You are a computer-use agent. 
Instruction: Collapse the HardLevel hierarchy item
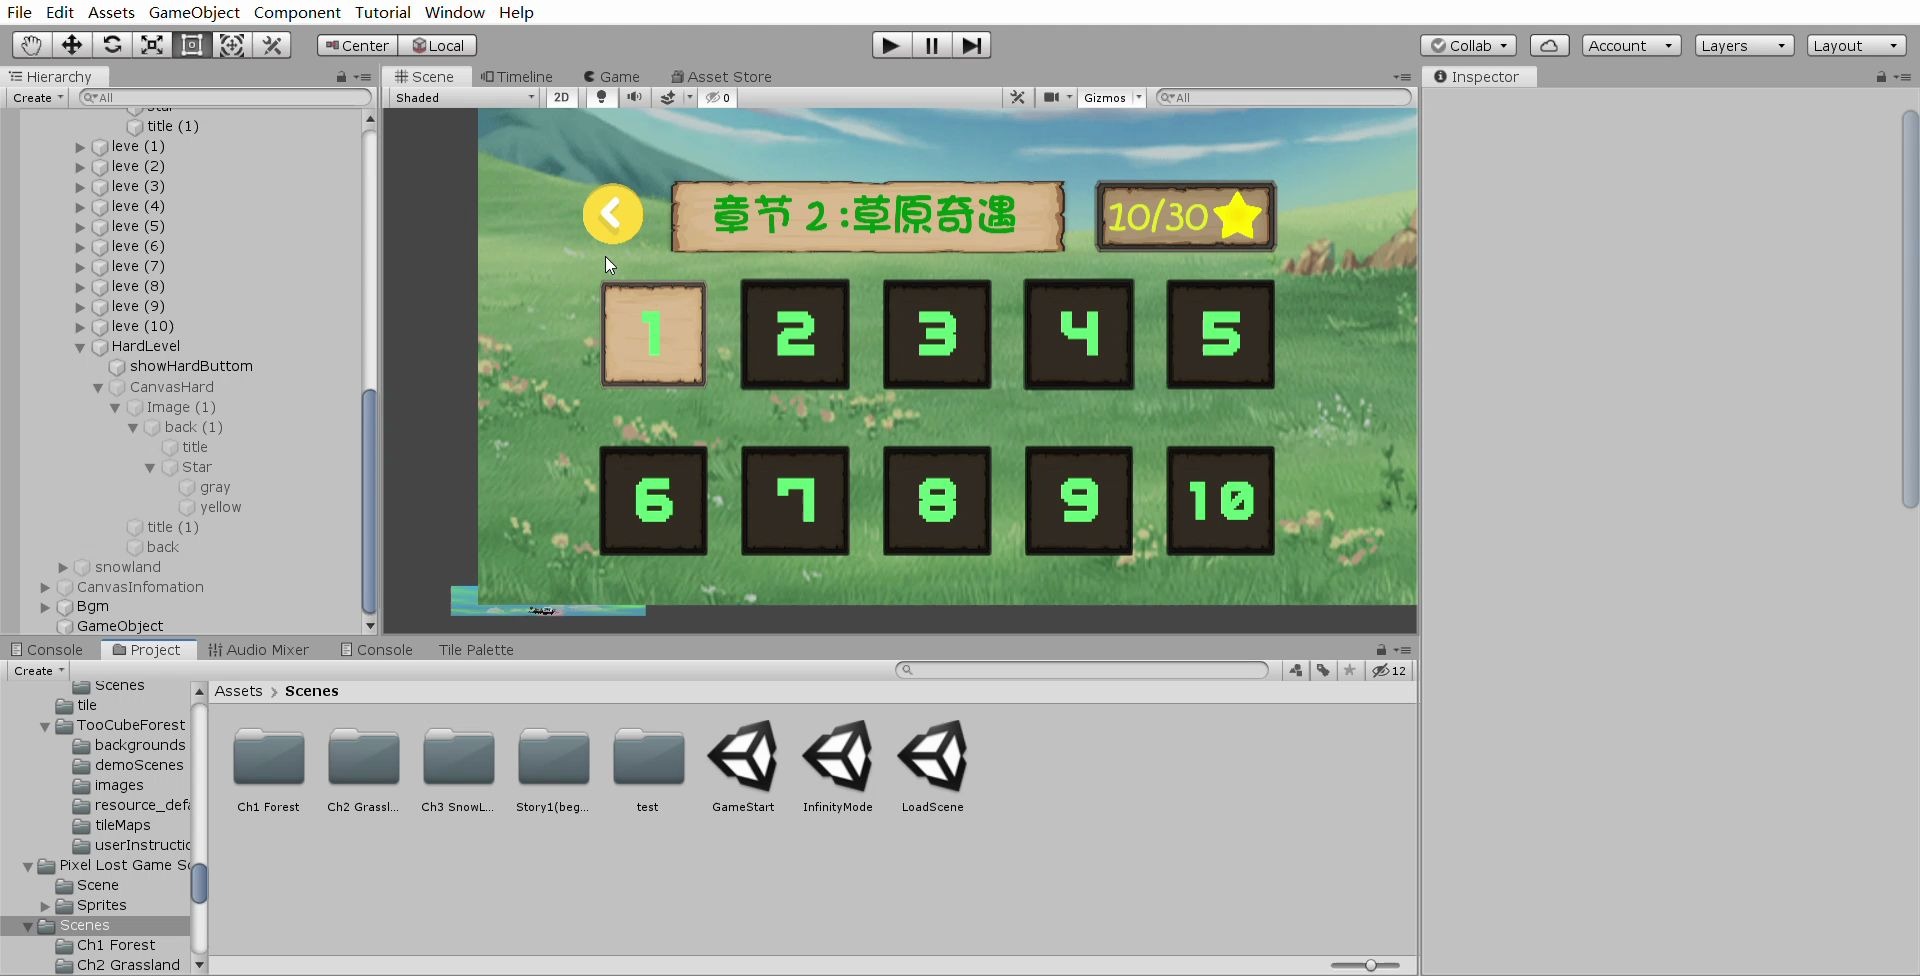(80, 347)
